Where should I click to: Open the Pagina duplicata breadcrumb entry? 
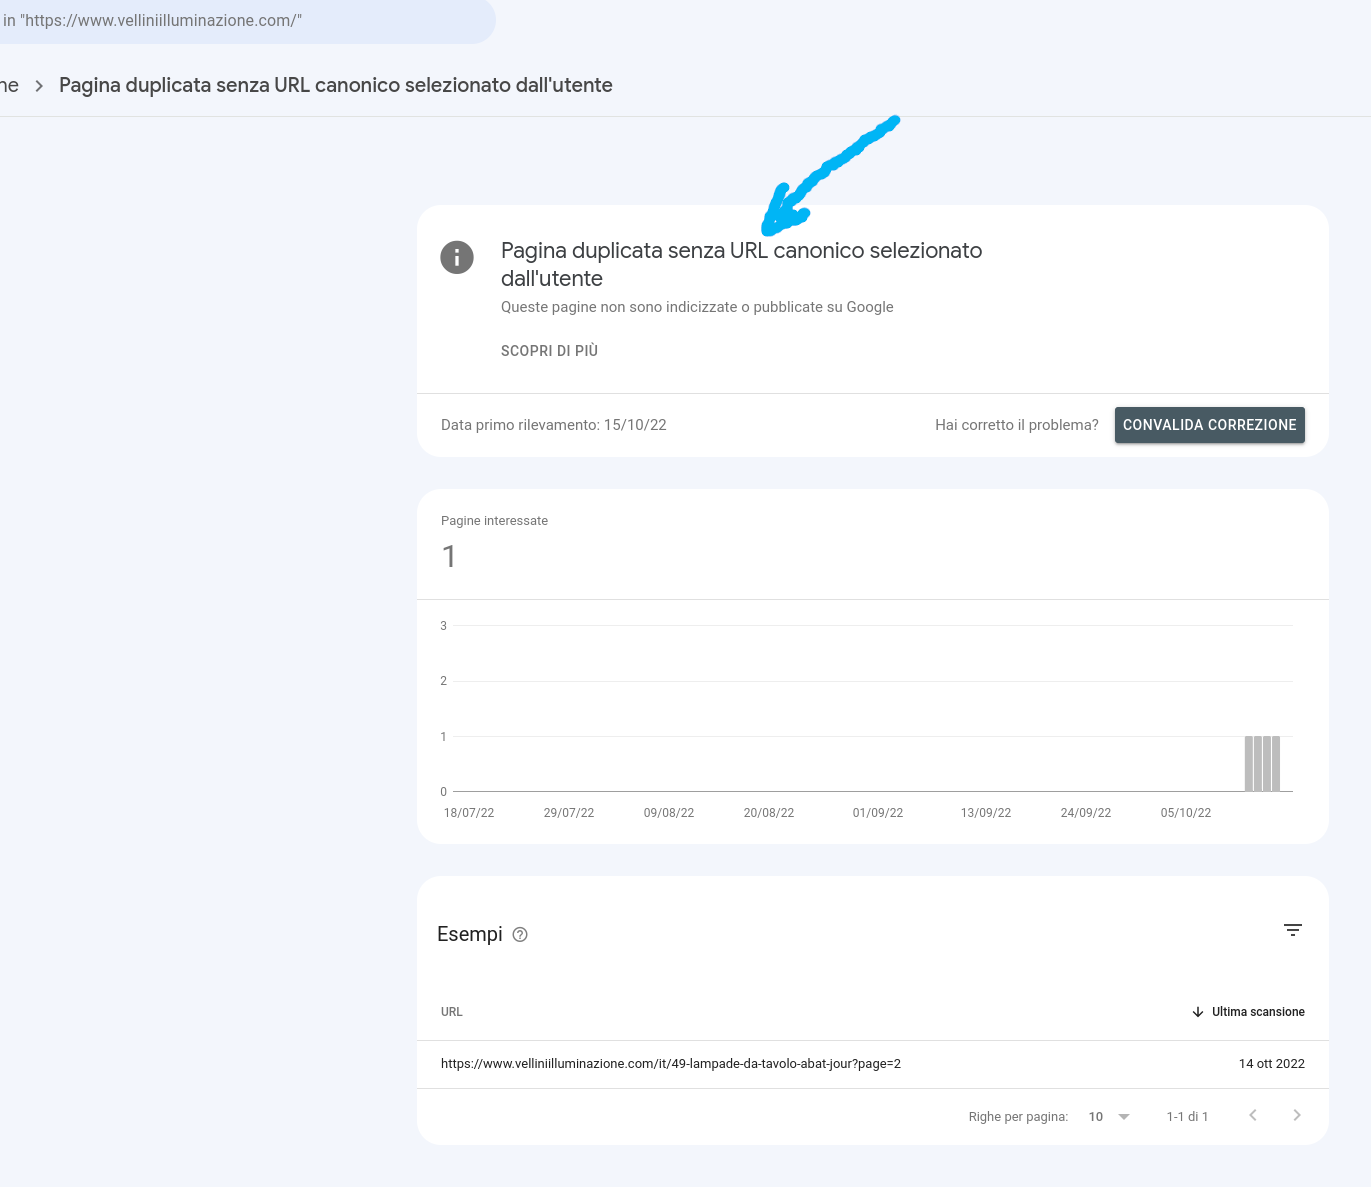(336, 85)
